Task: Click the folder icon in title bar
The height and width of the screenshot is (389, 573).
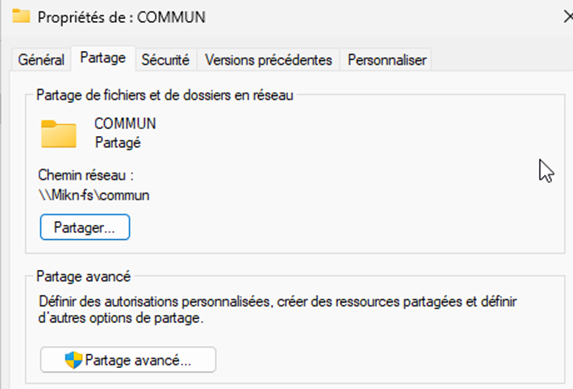Action: click(21, 16)
